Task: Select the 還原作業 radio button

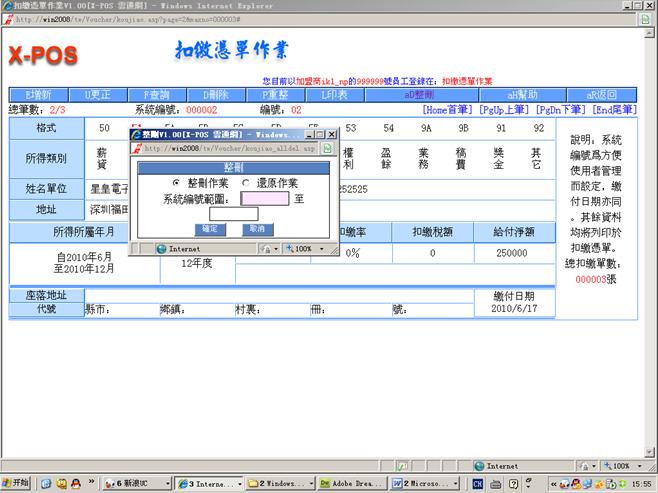Action: (245, 183)
